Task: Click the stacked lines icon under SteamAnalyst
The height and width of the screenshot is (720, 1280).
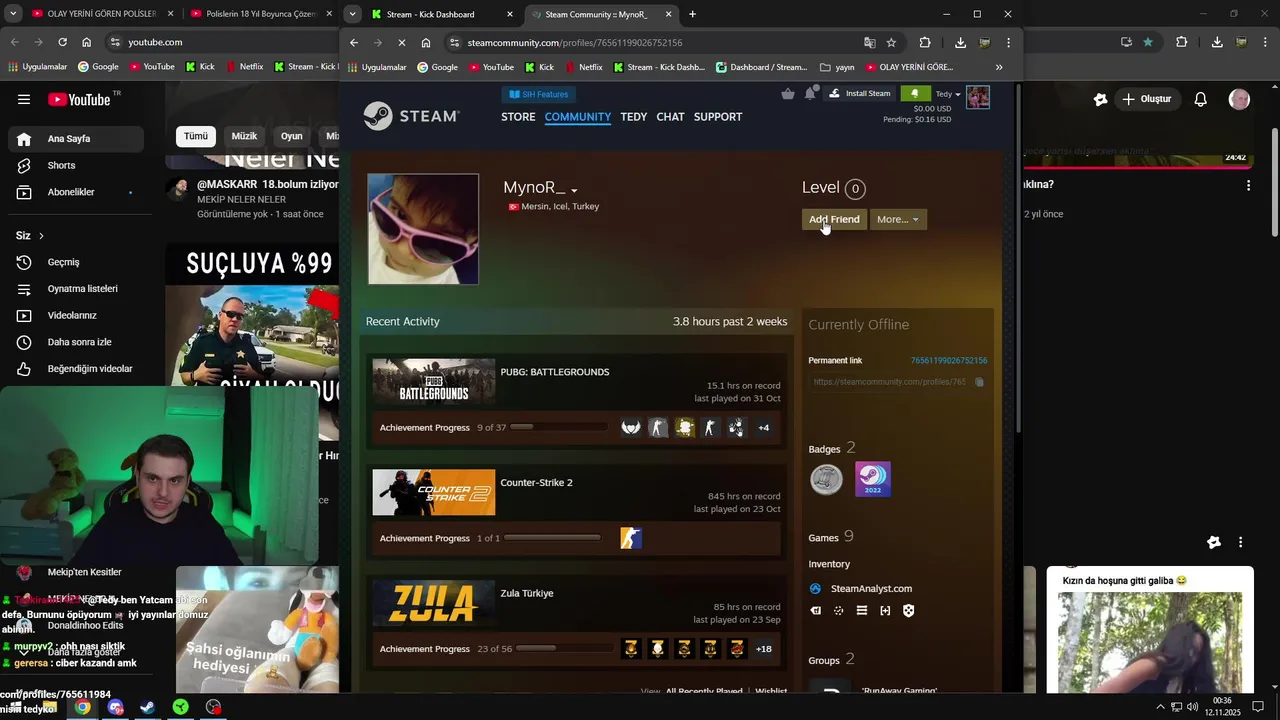Action: pyautogui.click(x=862, y=611)
